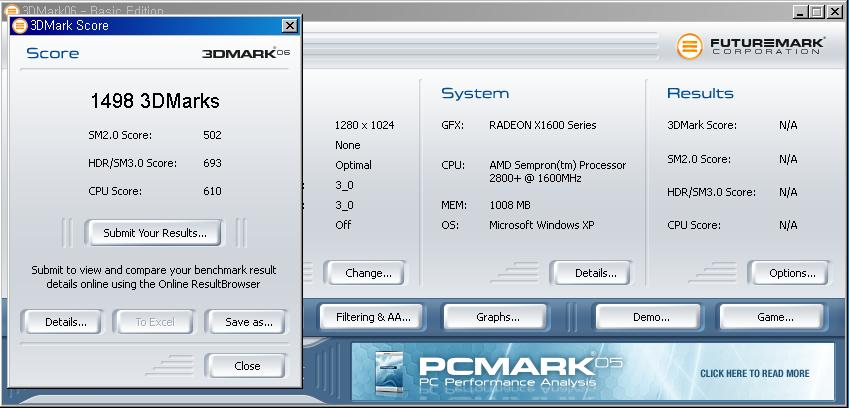
Task: Select the 1498 3DMarks score text
Action: pos(155,101)
